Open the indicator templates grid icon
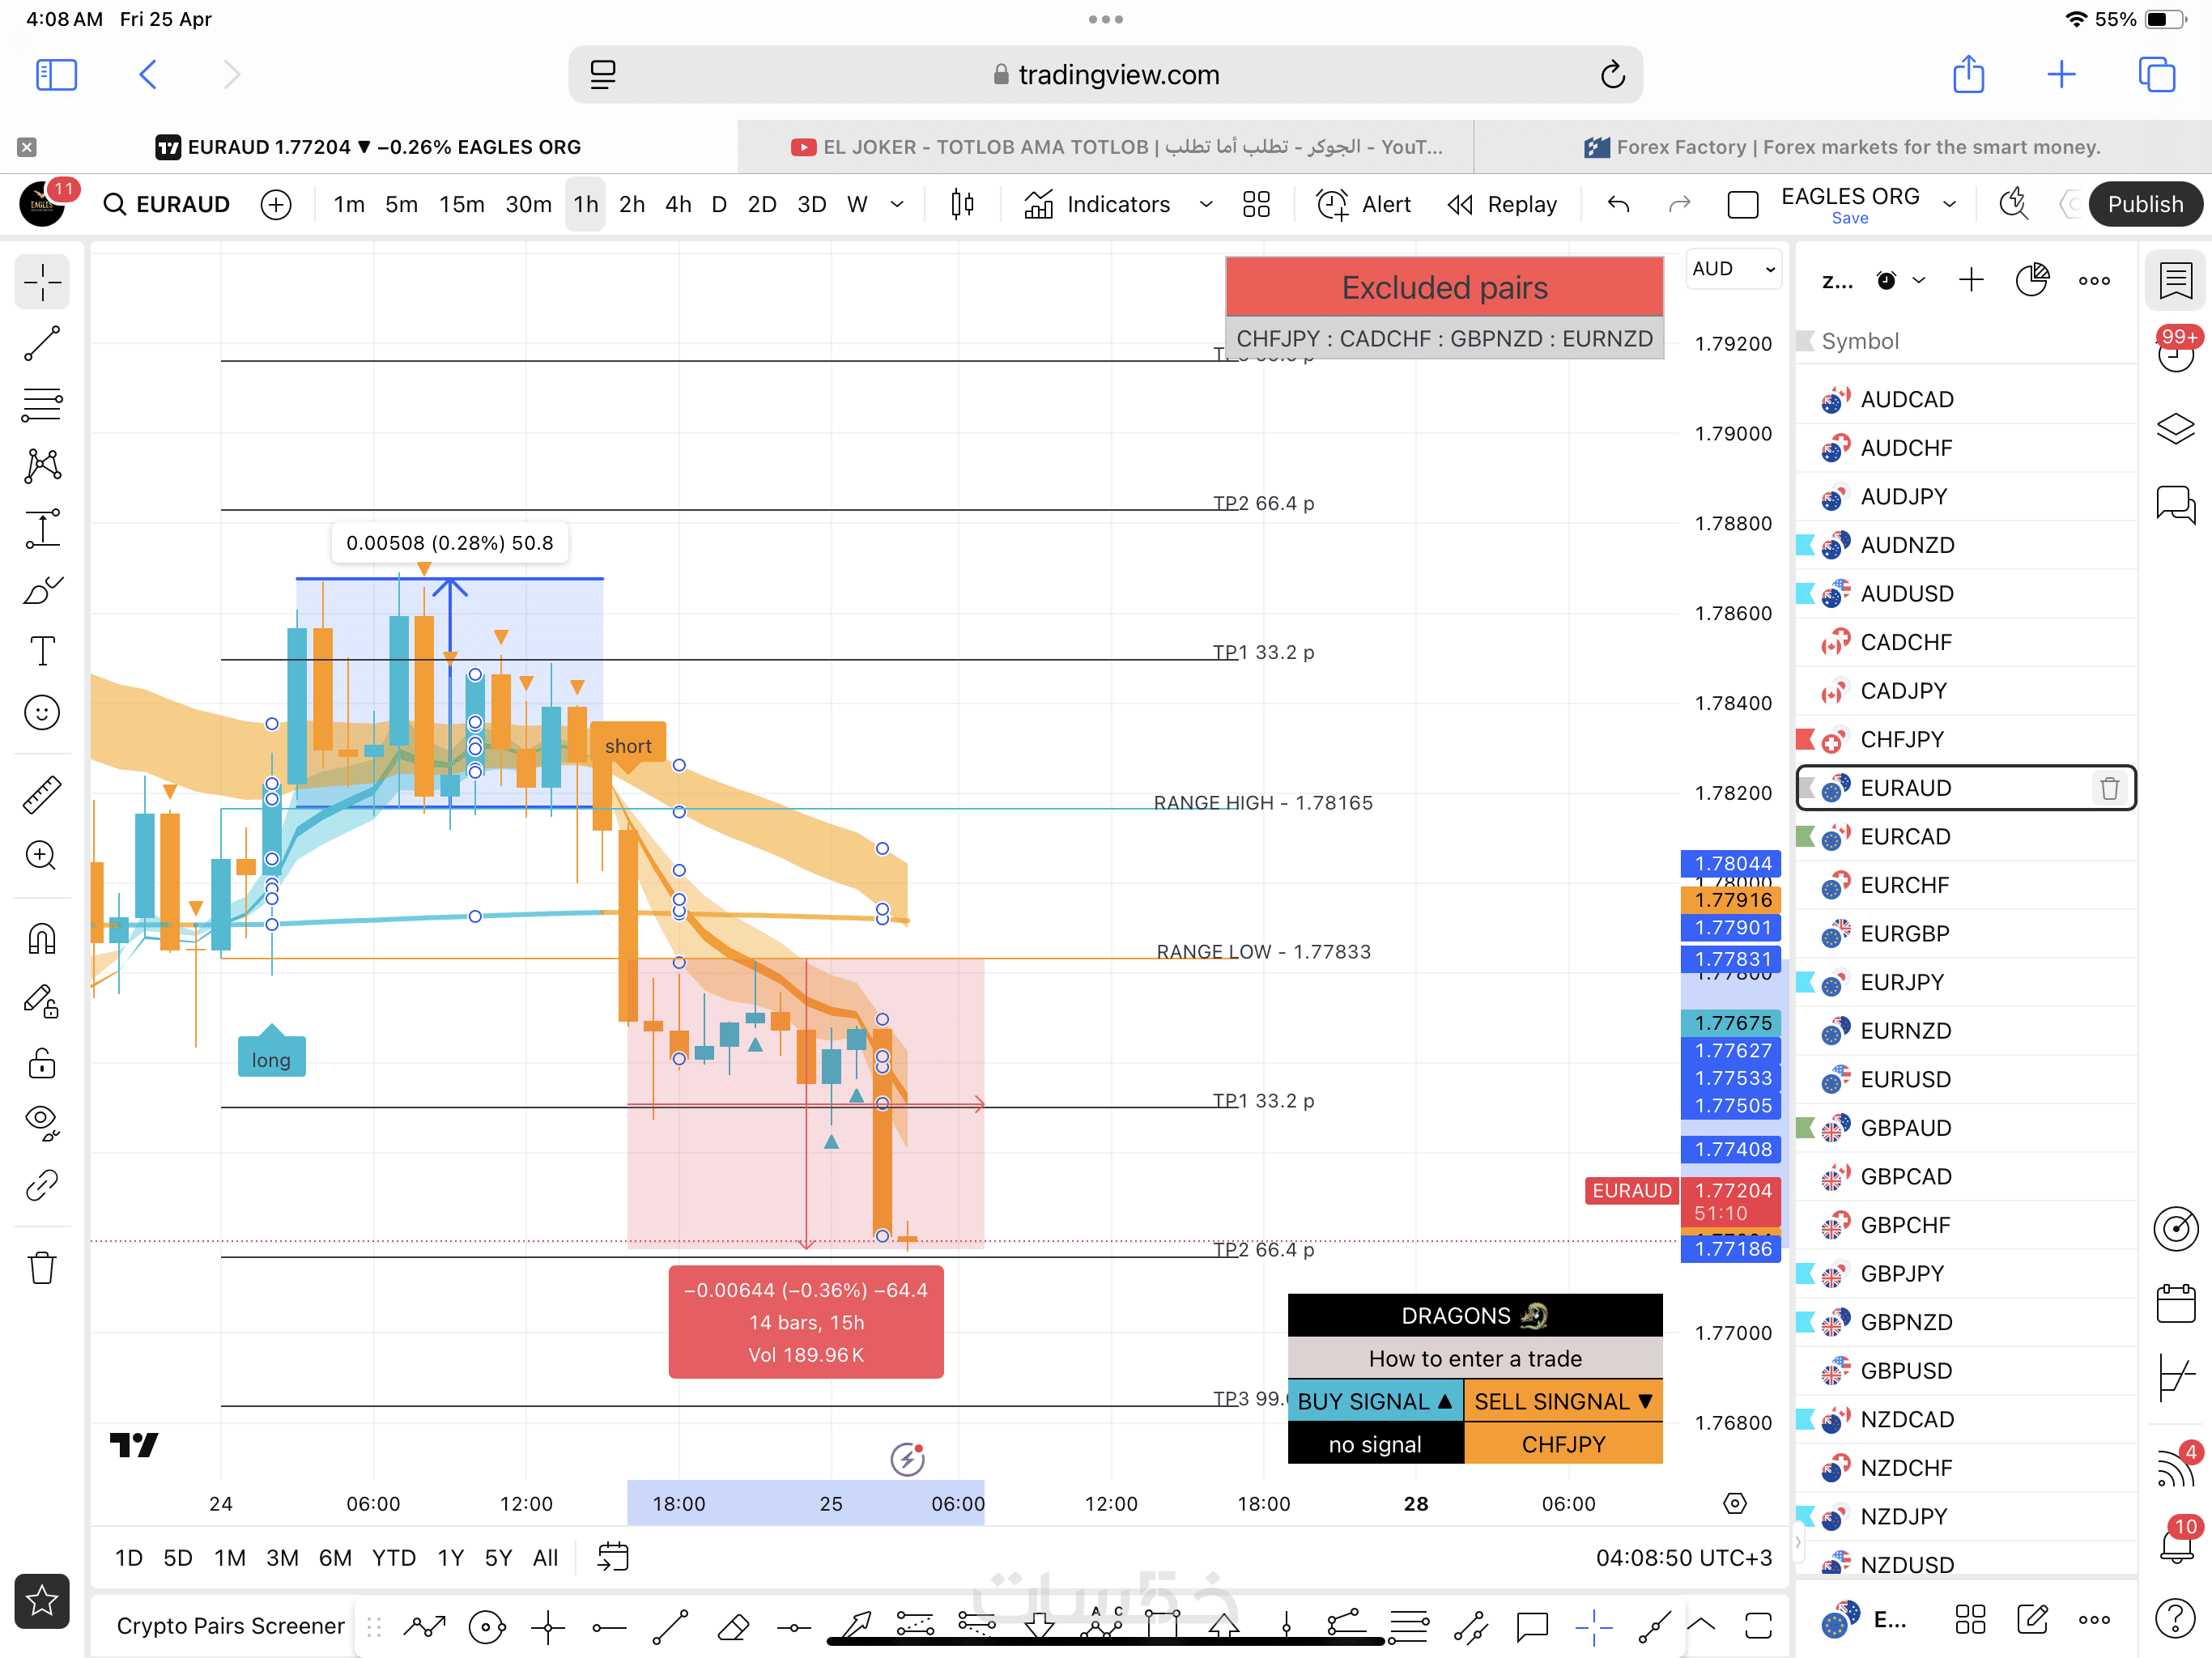2212x1658 pixels. [1256, 204]
